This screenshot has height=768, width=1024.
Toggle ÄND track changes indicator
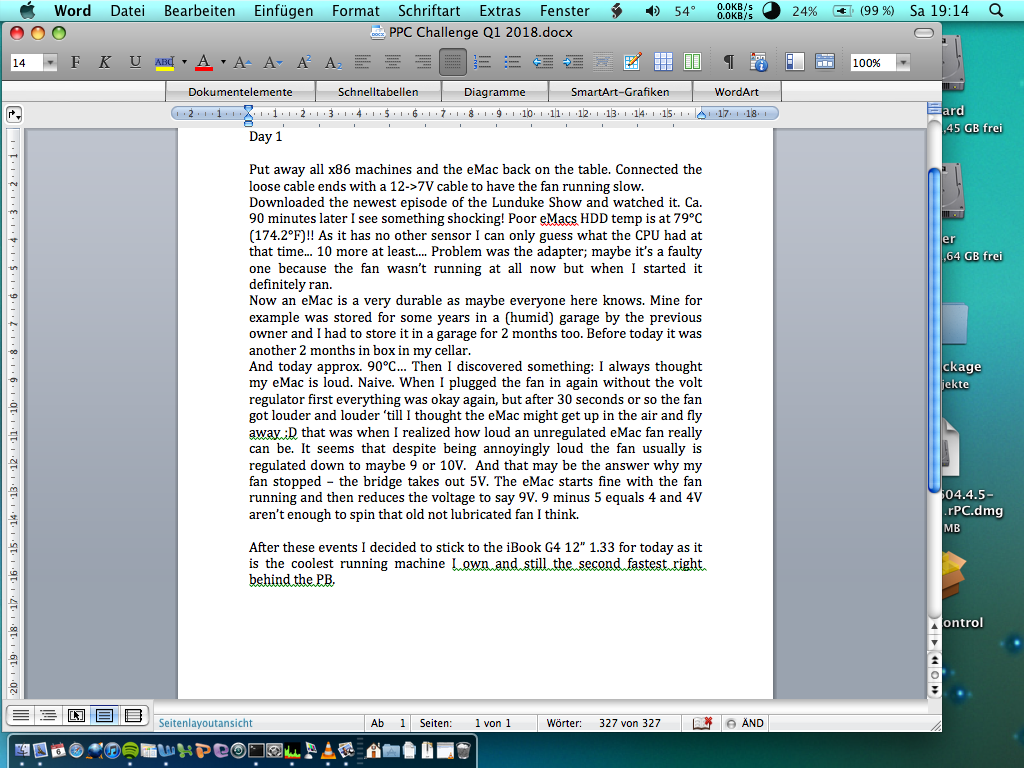pos(745,723)
